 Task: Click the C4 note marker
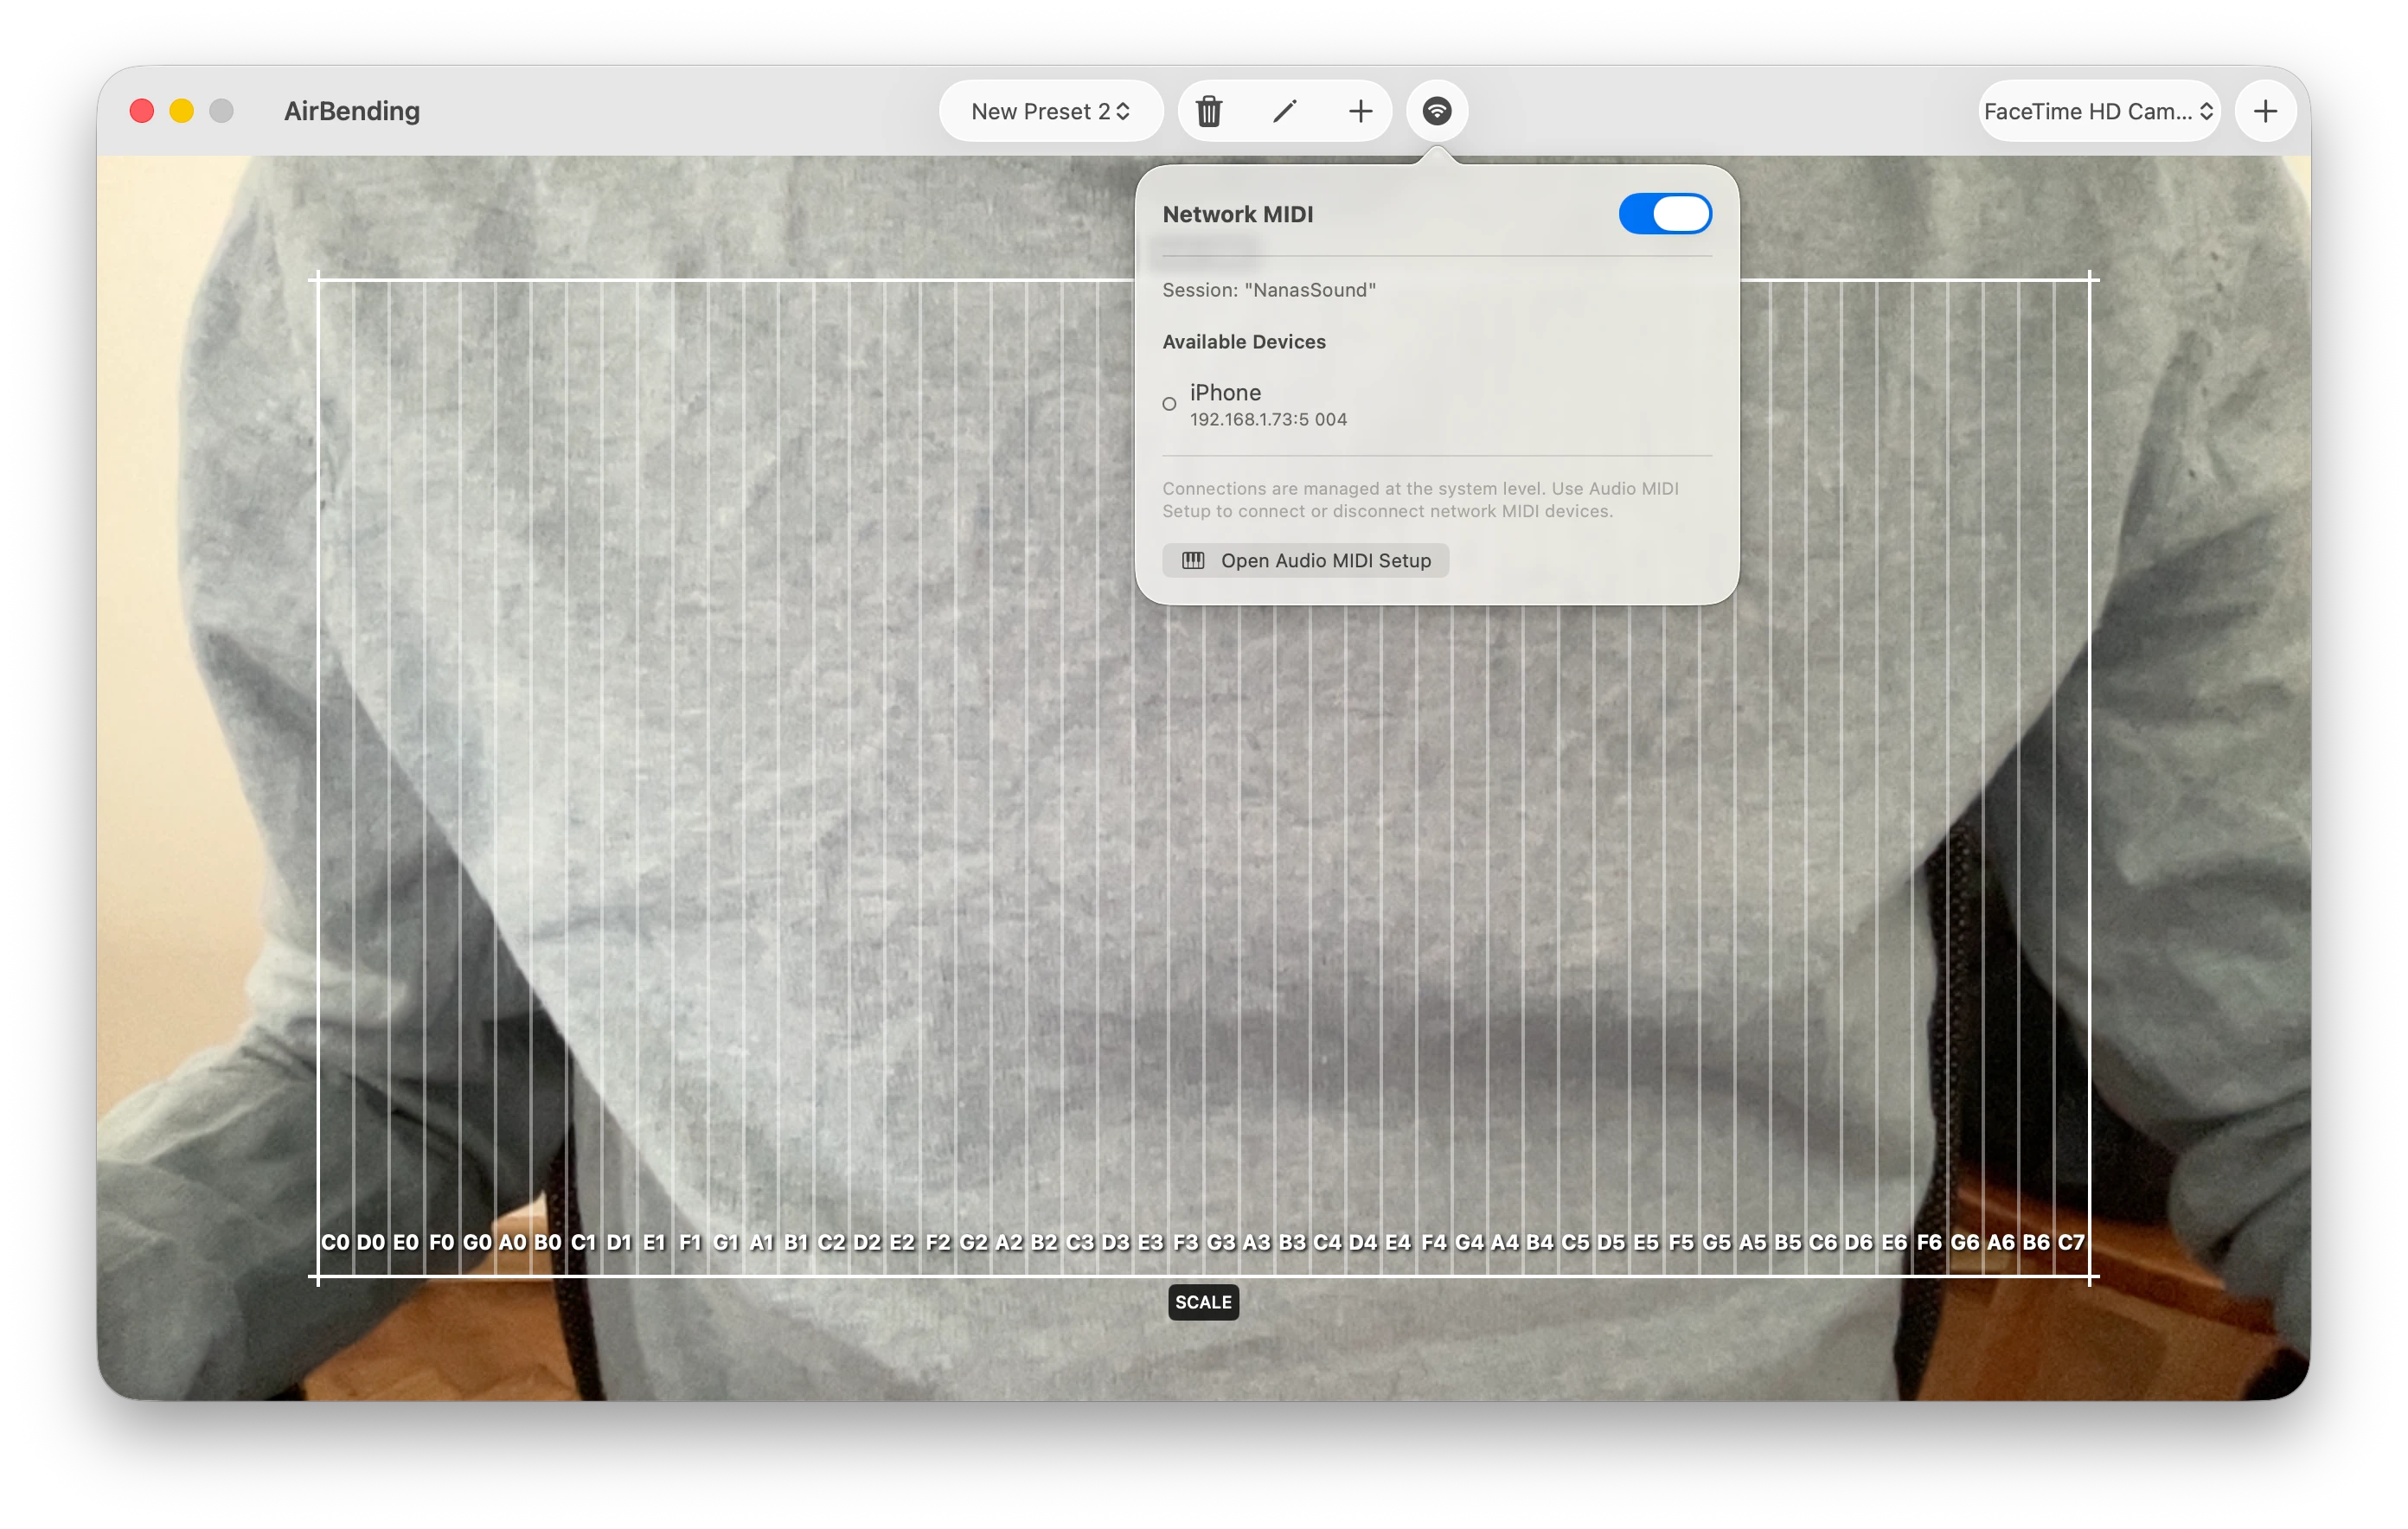pos(1328,1242)
